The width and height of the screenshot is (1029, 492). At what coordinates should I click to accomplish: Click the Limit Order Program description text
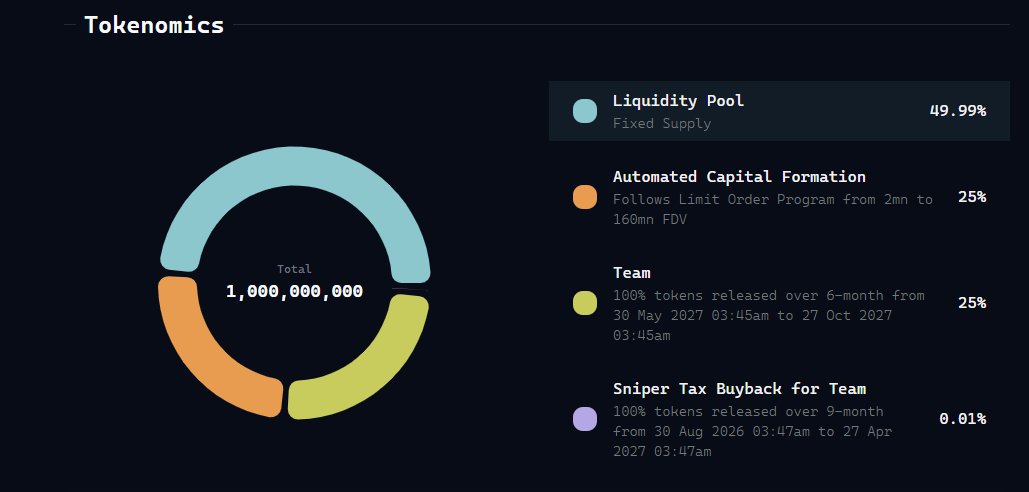click(x=772, y=209)
